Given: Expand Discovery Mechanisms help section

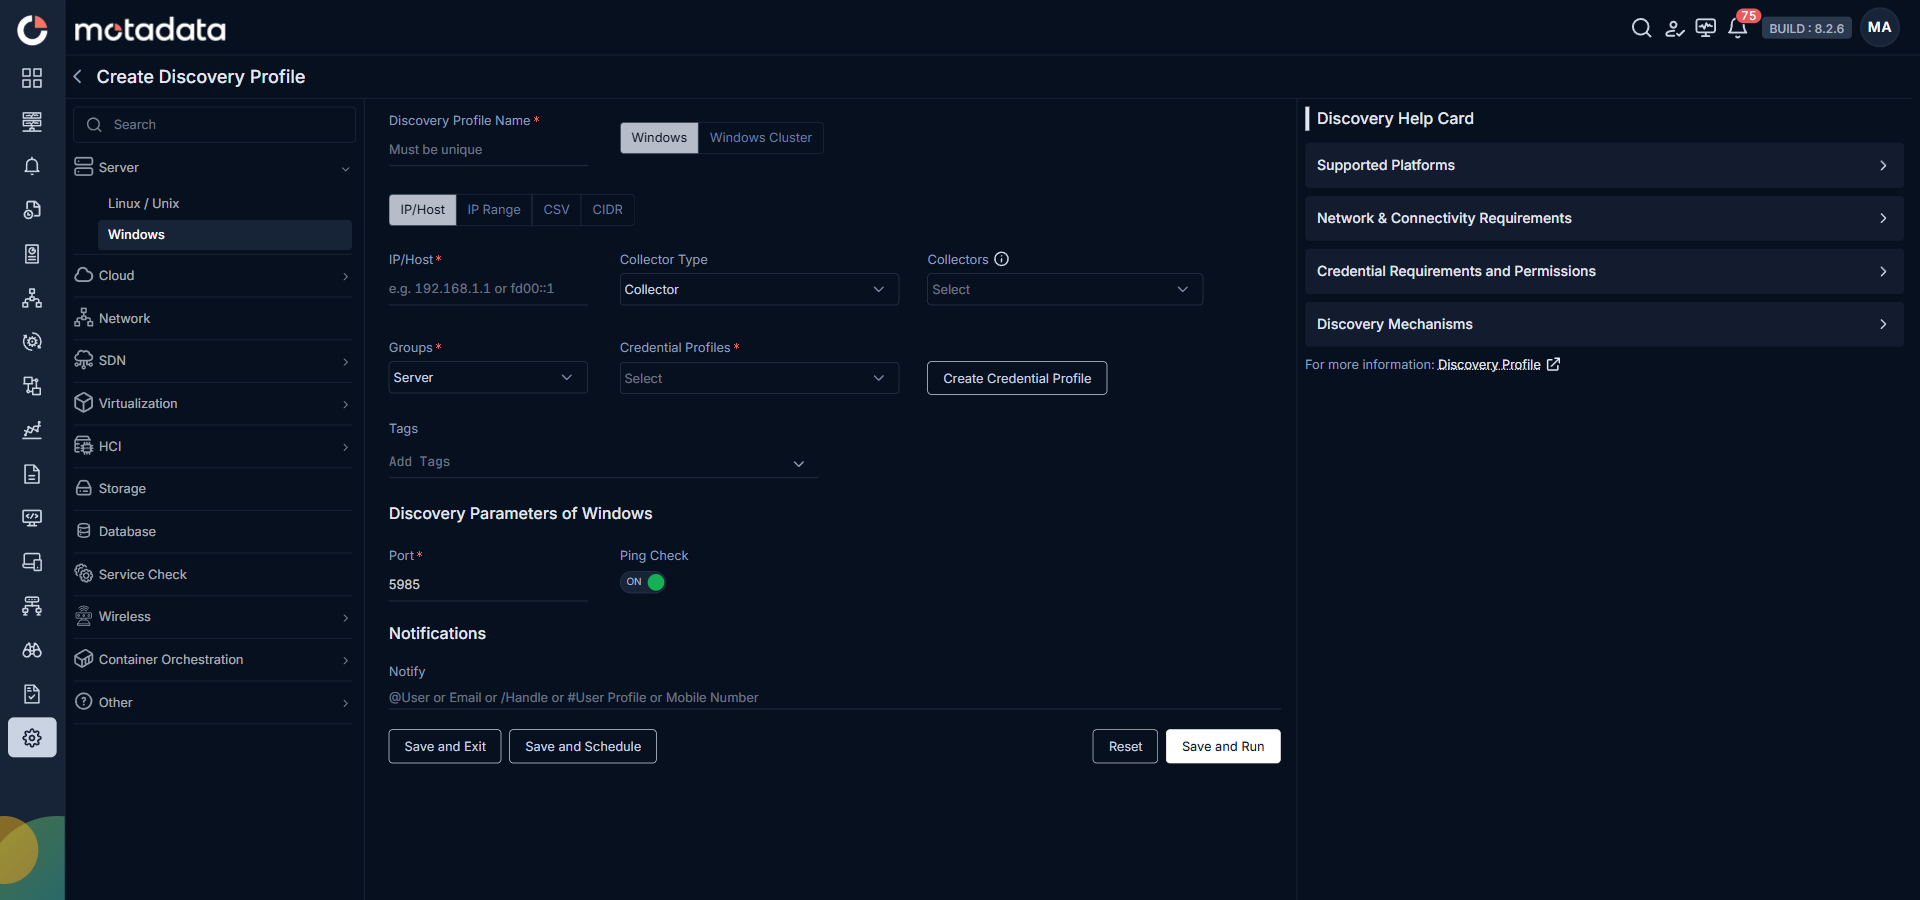Looking at the screenshot, I should point(1604,324).
